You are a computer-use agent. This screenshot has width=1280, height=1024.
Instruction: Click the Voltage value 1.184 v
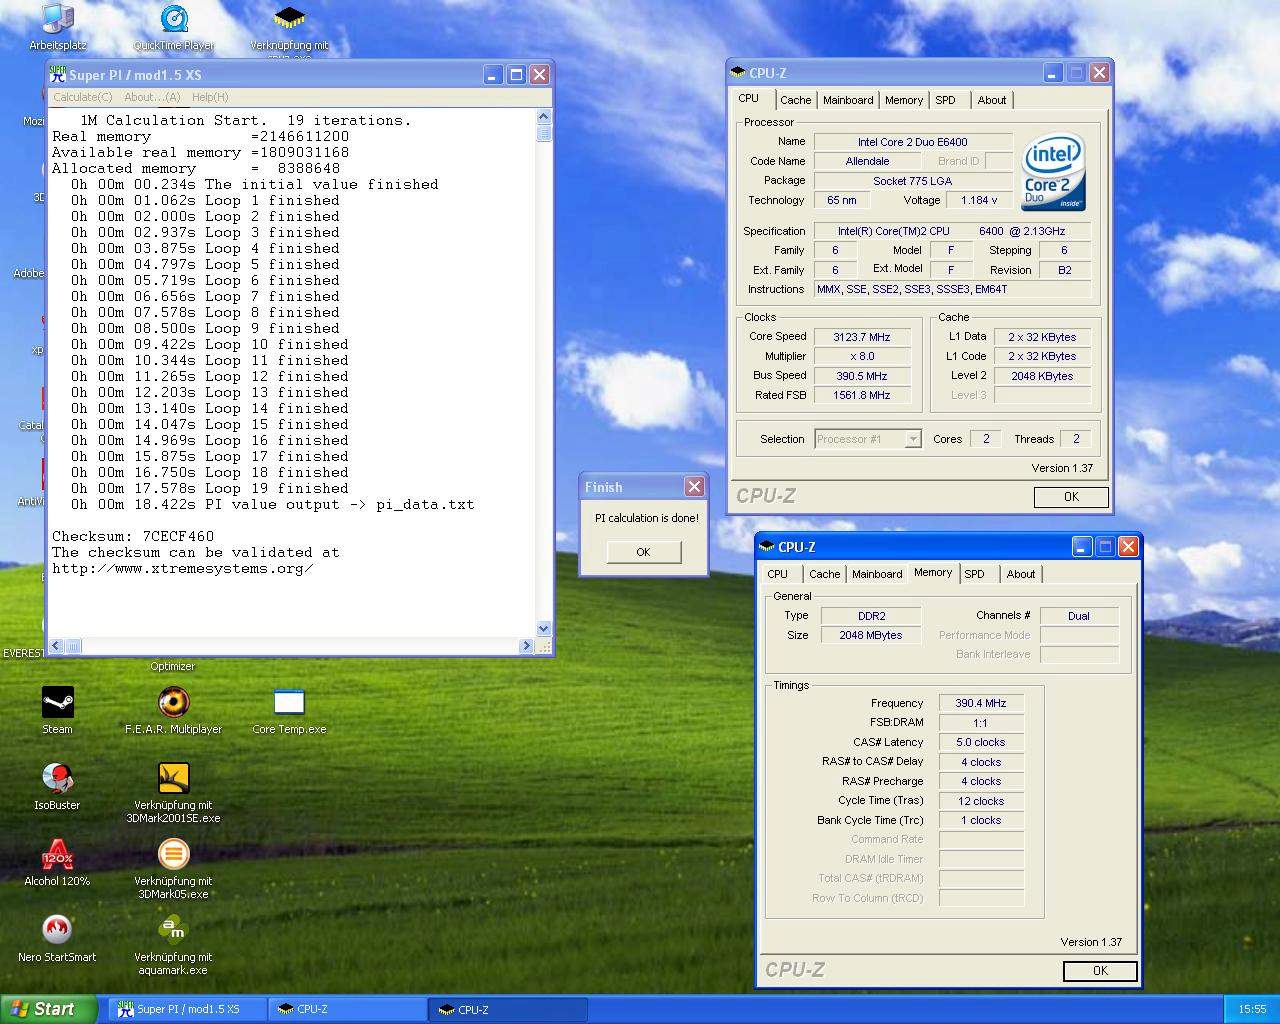click(979, 200)
